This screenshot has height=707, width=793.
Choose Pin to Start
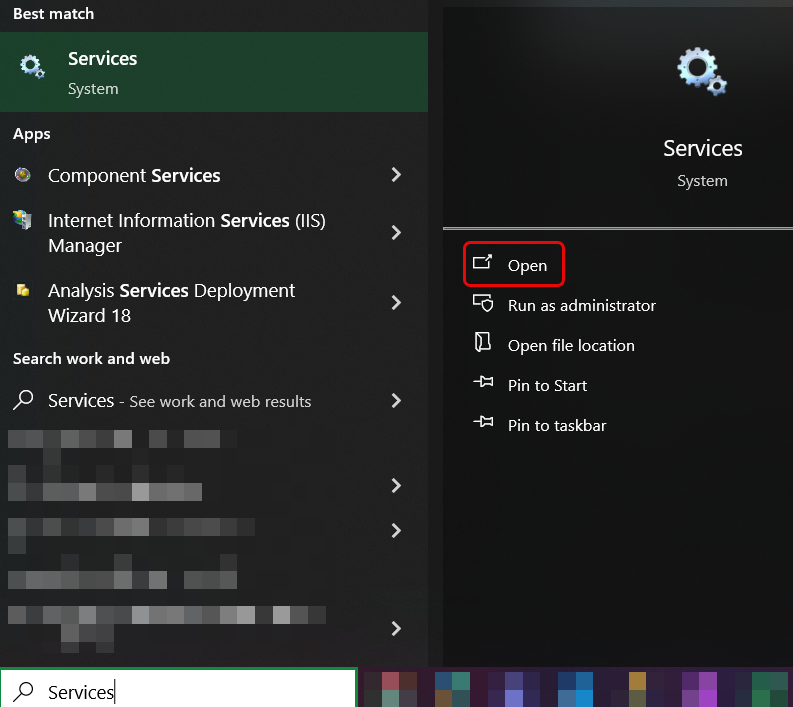click(x=547, y=385)
